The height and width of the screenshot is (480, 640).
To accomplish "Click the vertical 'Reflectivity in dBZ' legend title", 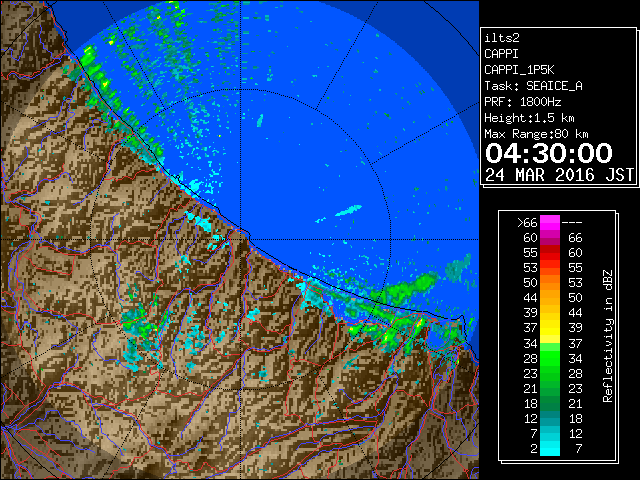I will click(x=607, y=336).
